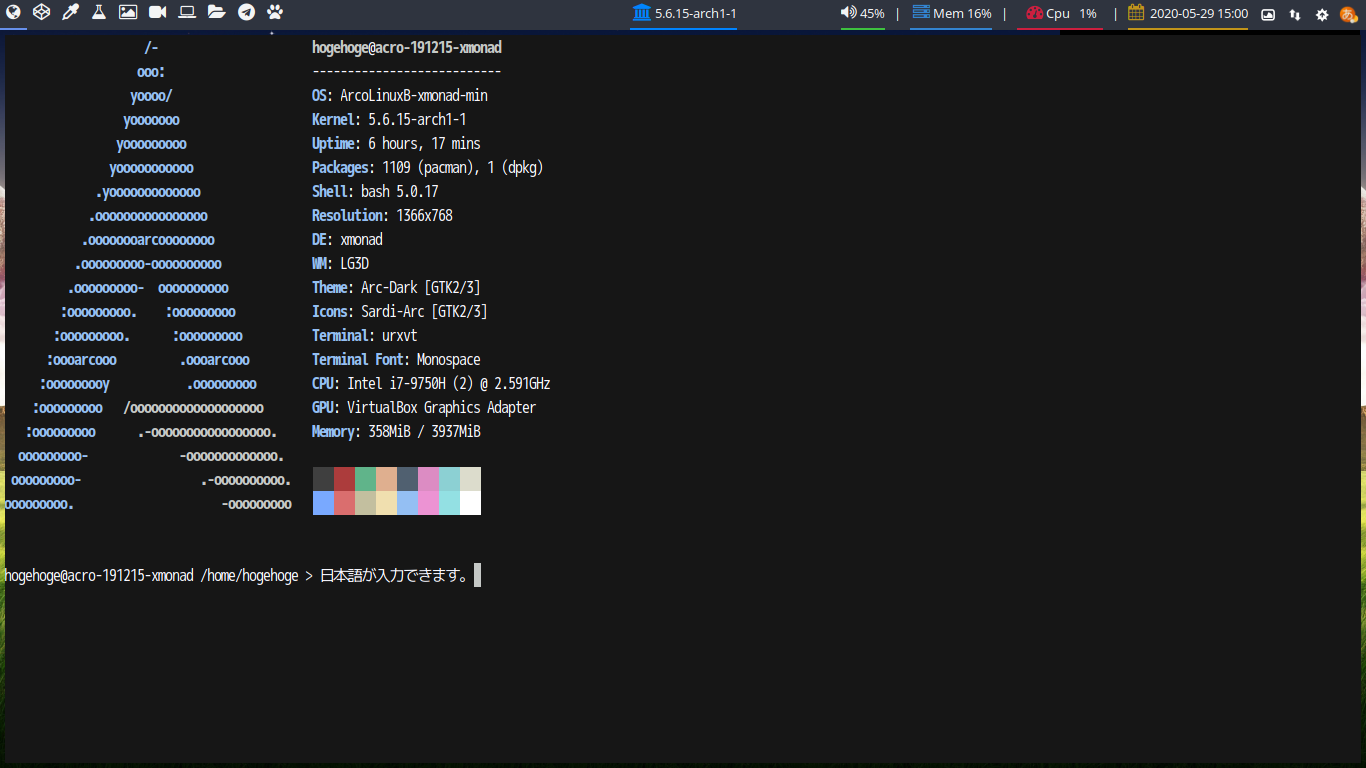The height and width of the screenshot is (768, 1366).
Task: Click the Japanese text 日本語が入力できます。
Action: 395,576
